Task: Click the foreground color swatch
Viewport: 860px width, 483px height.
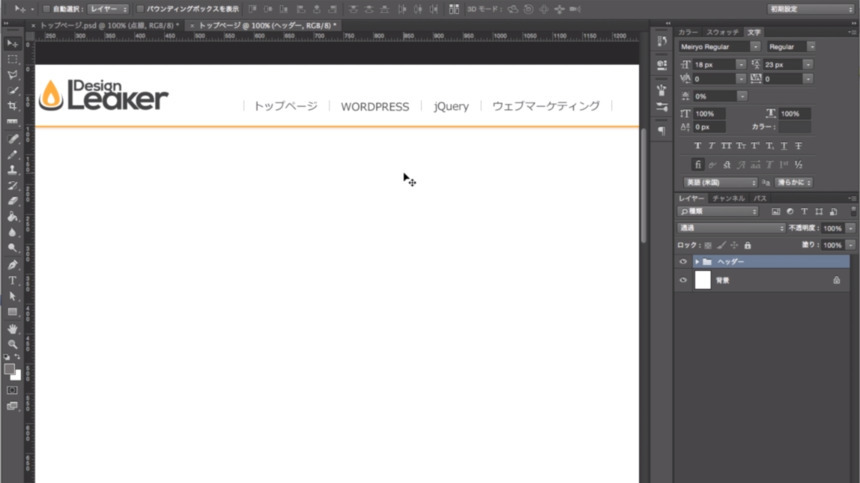Action: (x=9, y=369)
